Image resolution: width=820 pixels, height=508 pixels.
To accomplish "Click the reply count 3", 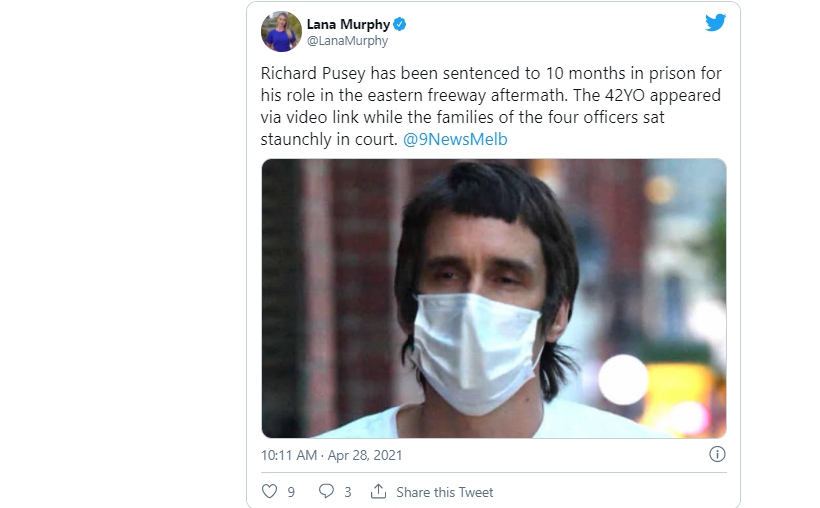I will 348,492.
